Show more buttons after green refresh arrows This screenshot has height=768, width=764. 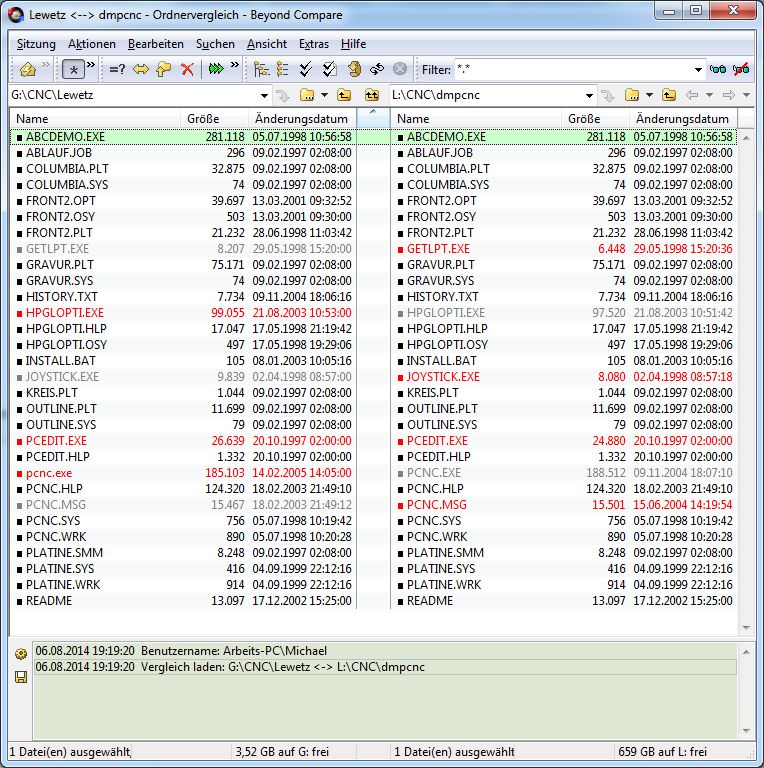(x=235, y=65)
